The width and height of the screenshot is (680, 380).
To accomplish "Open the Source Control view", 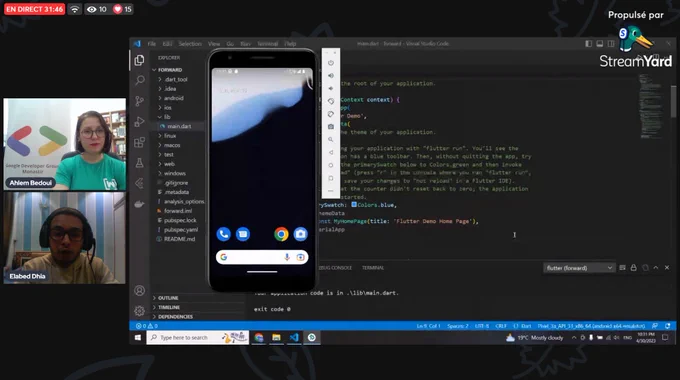I will coord(139,101).
